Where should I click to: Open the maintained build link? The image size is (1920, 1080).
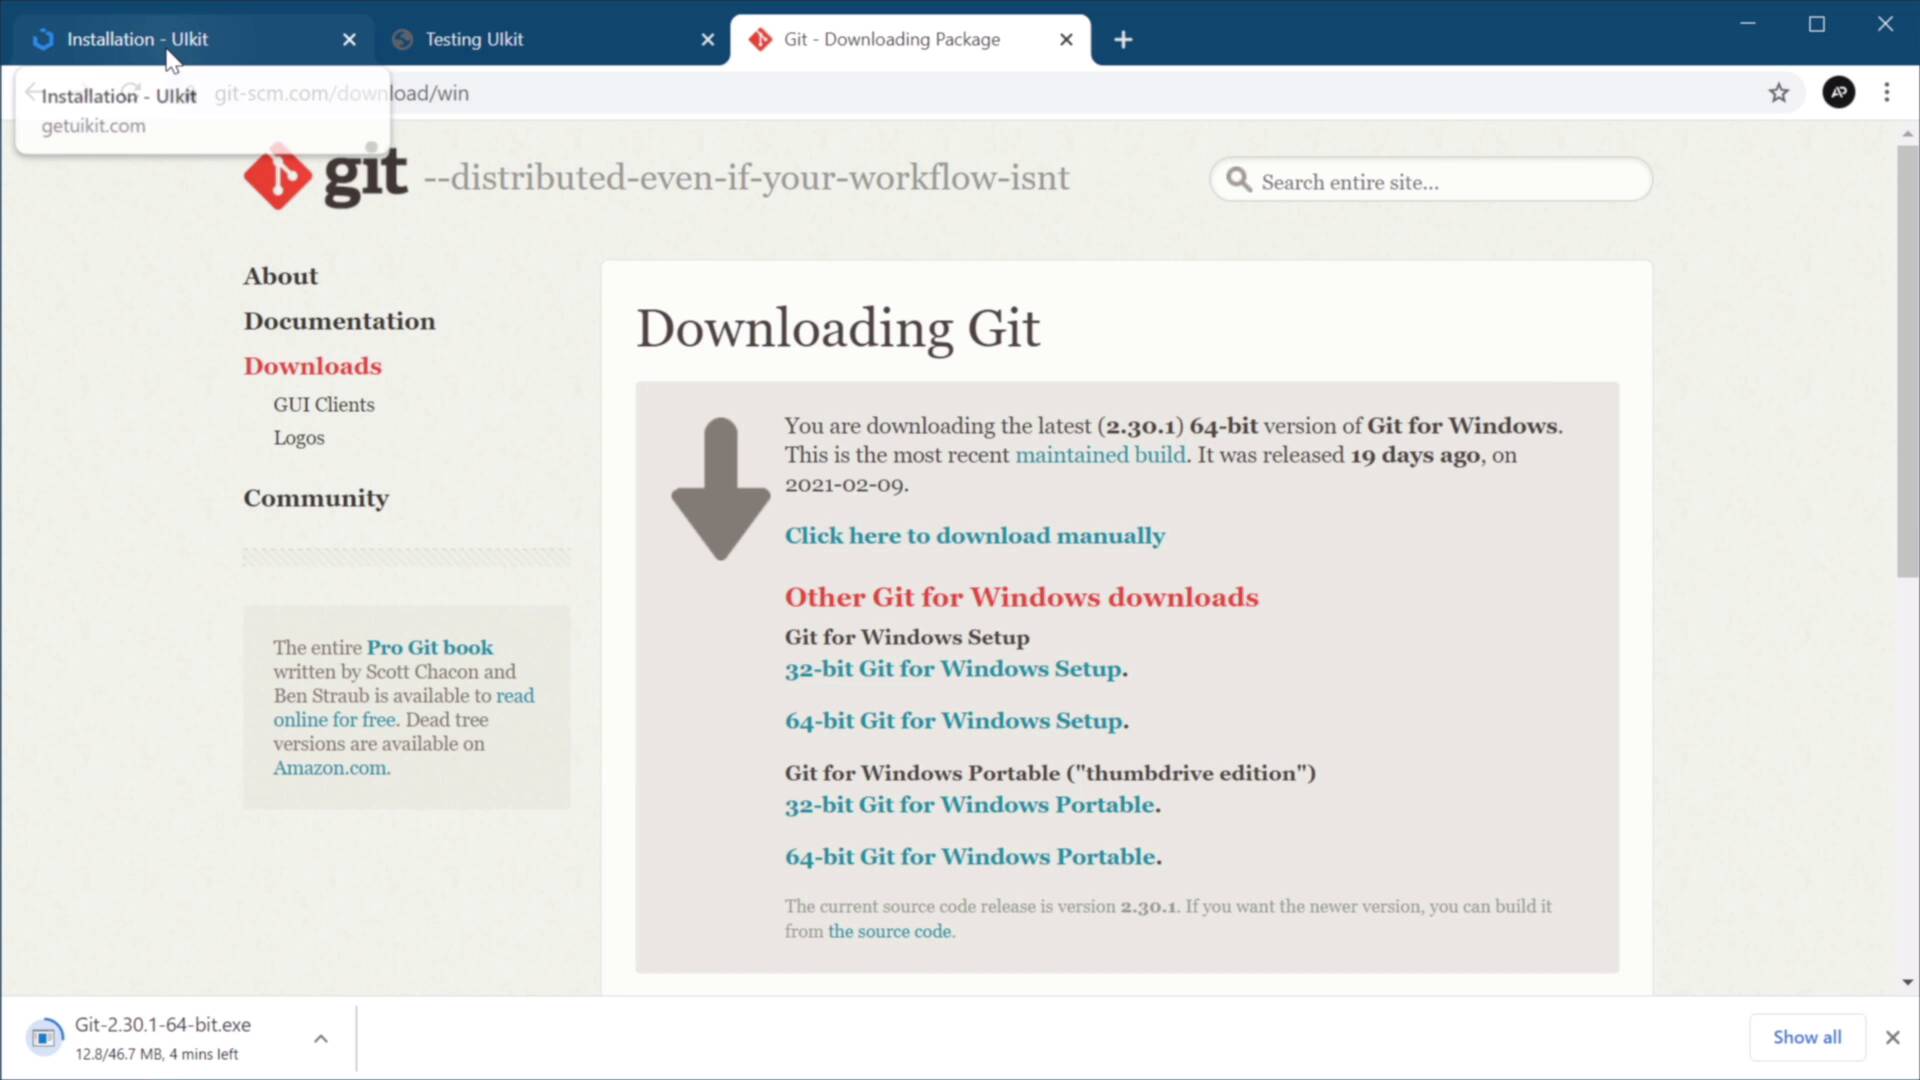pyautogui.click(x=1100, y=454)
